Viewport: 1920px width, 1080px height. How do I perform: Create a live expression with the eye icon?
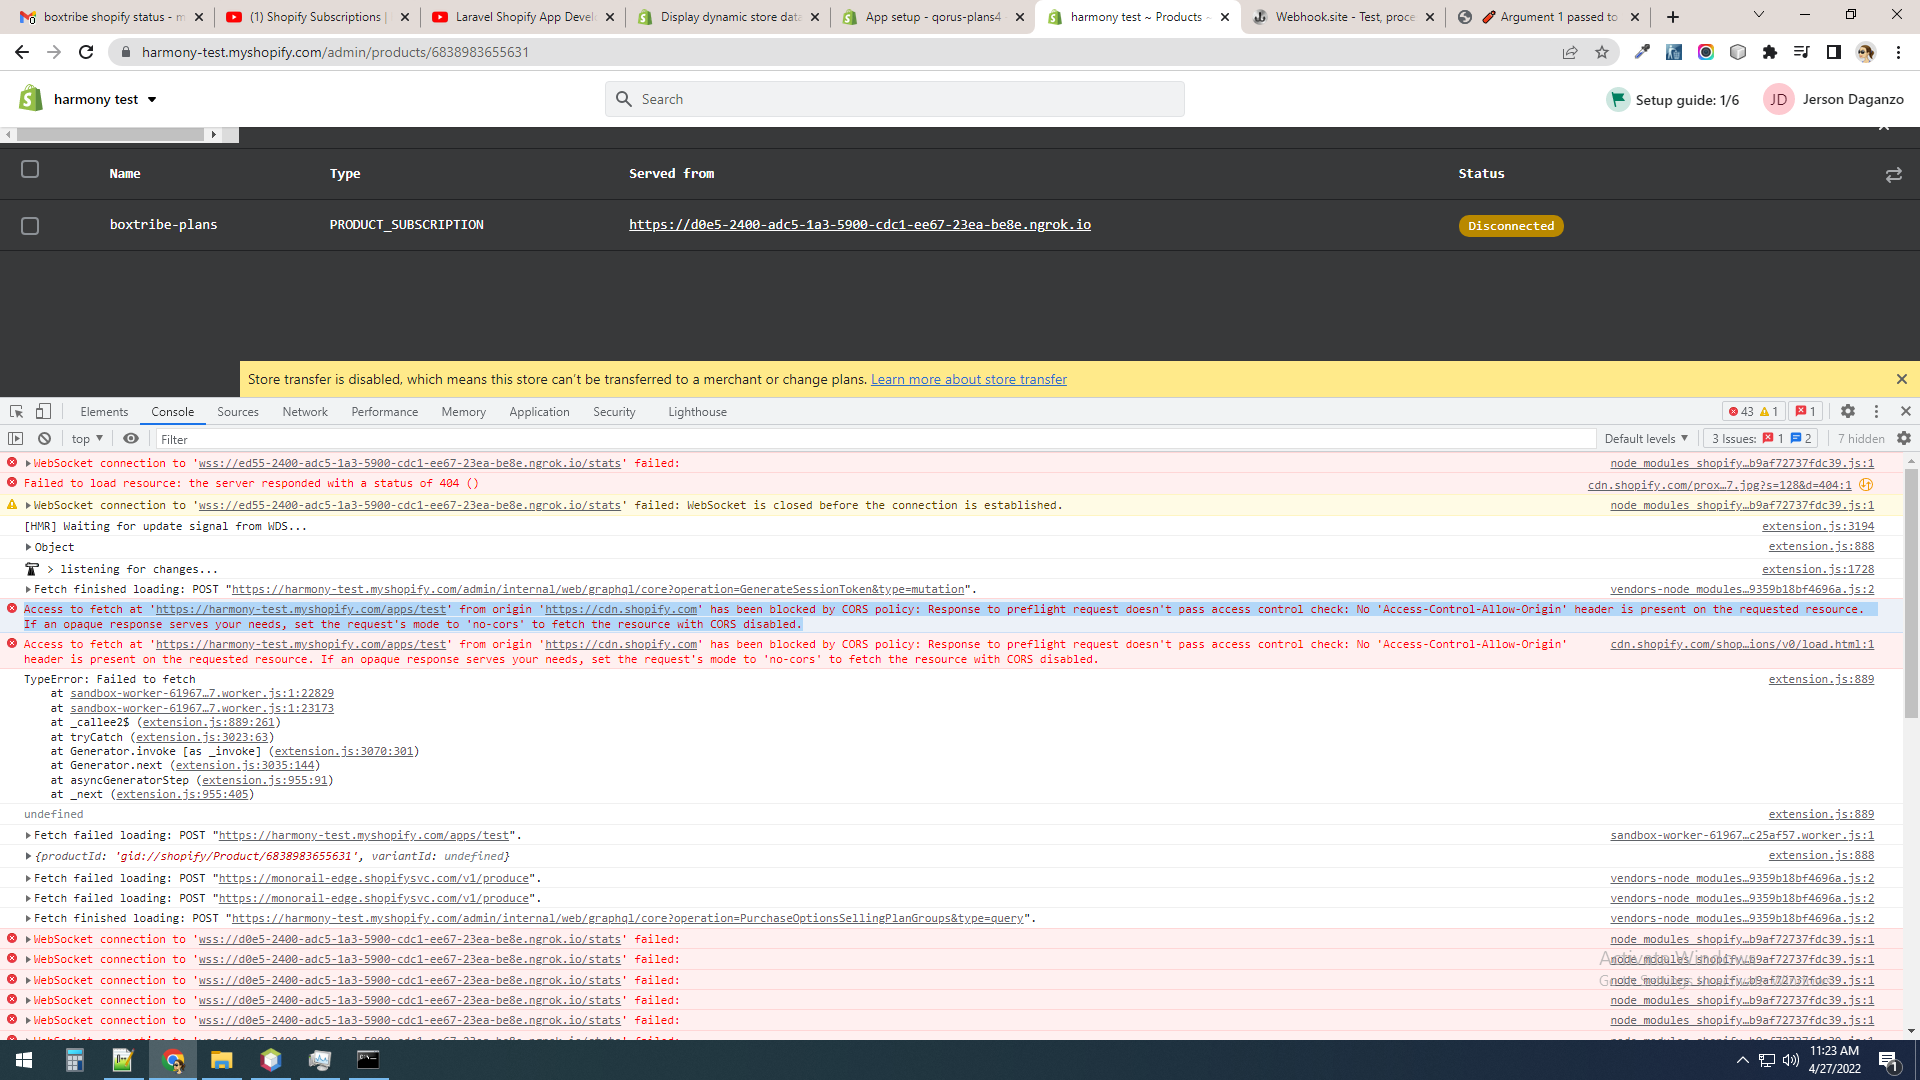130,438
